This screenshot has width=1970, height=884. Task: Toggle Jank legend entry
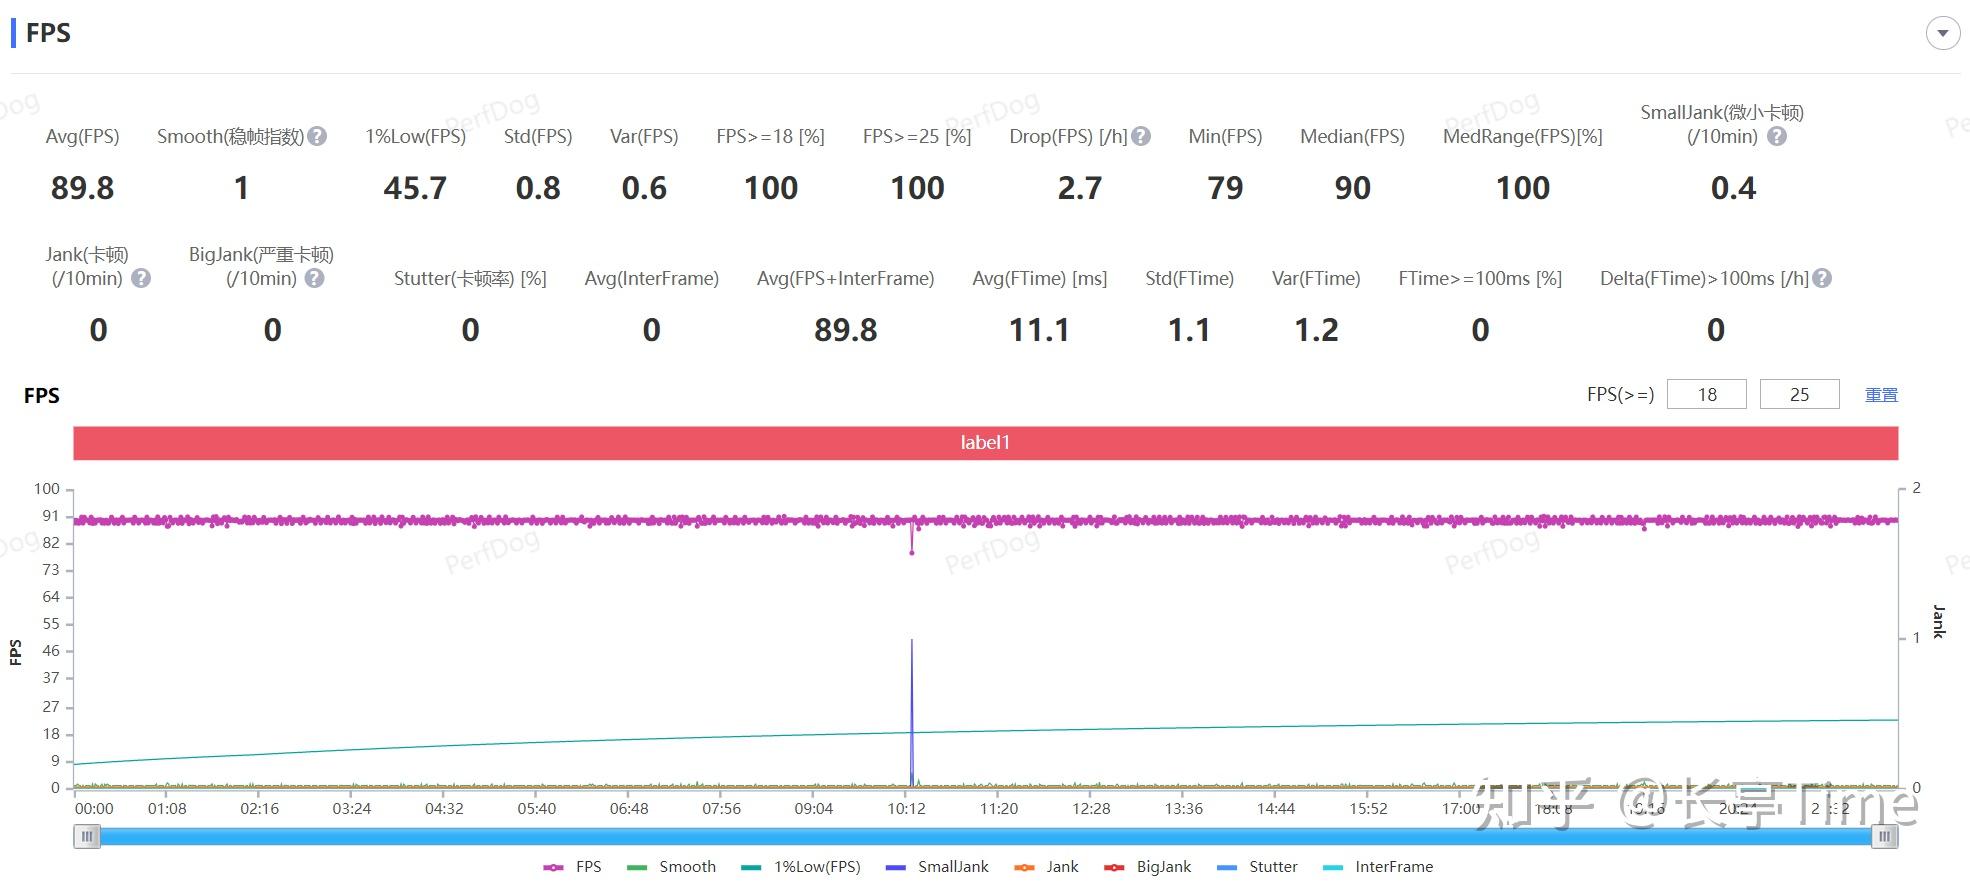pyautogui.click(x=1046, y=867)
